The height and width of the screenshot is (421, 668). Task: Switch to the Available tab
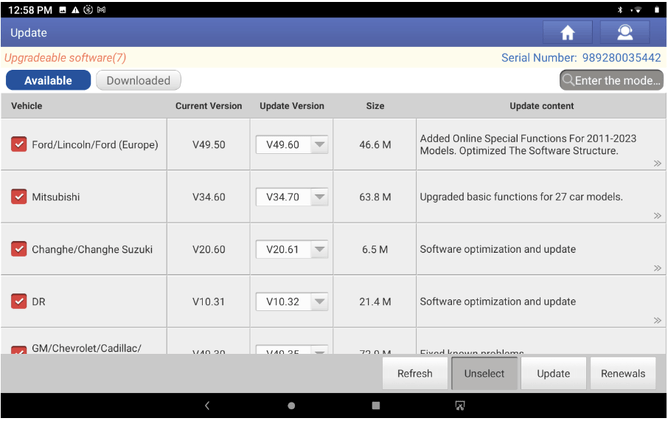48,80
